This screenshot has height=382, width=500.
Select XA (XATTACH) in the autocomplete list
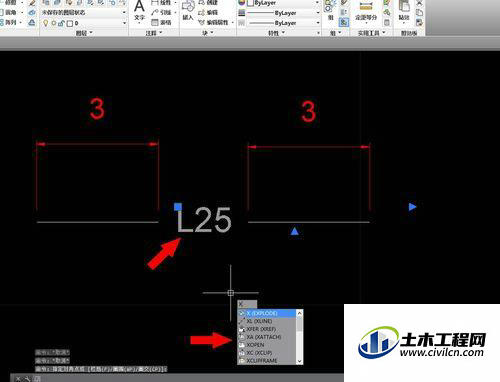[266, 337]
